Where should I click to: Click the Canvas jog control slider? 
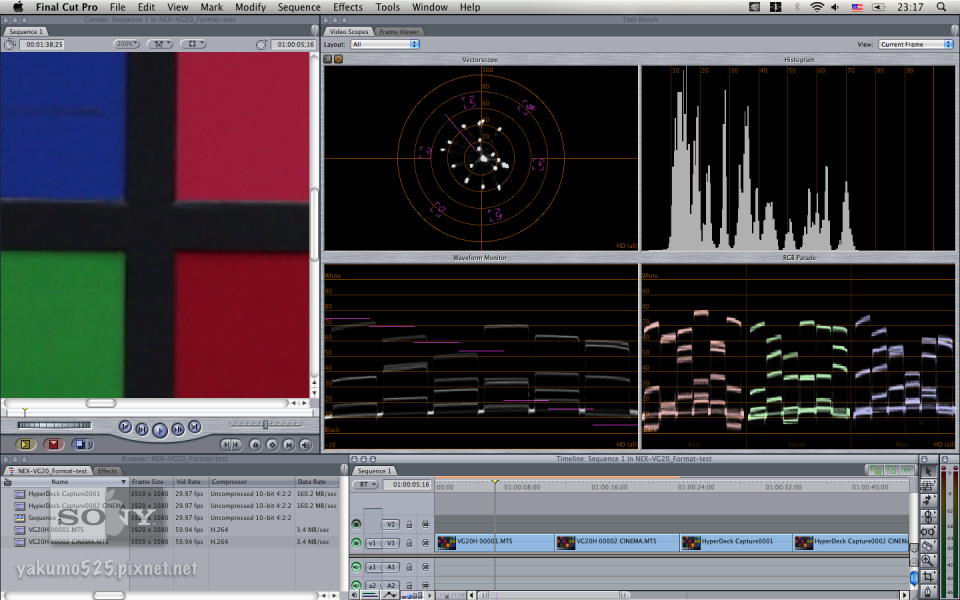265,425
